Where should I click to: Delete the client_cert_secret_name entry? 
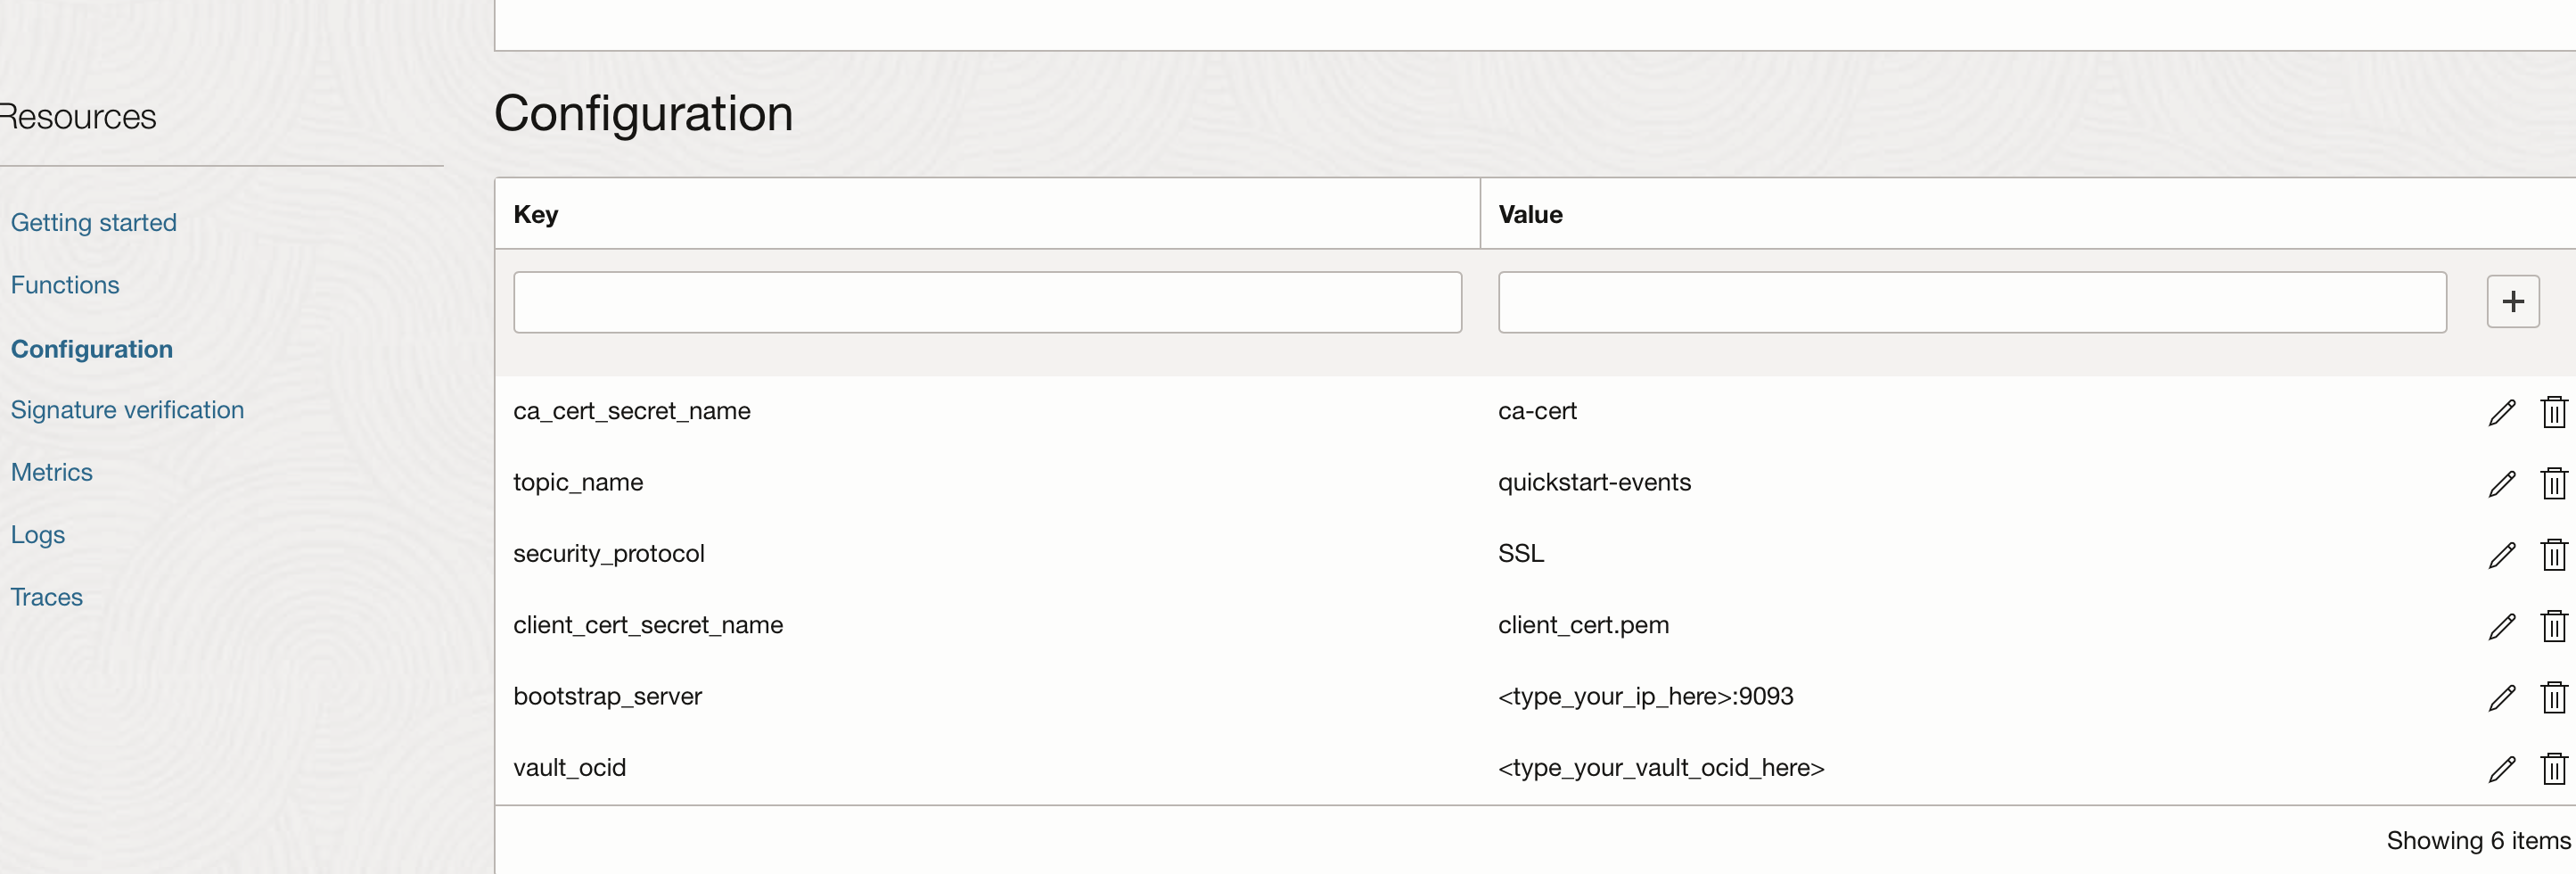point(2553,627)
